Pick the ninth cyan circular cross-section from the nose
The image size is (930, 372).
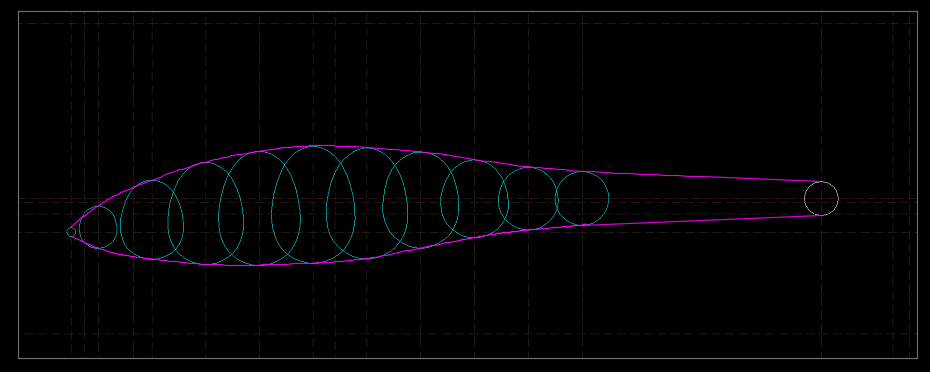pos(528,199)
